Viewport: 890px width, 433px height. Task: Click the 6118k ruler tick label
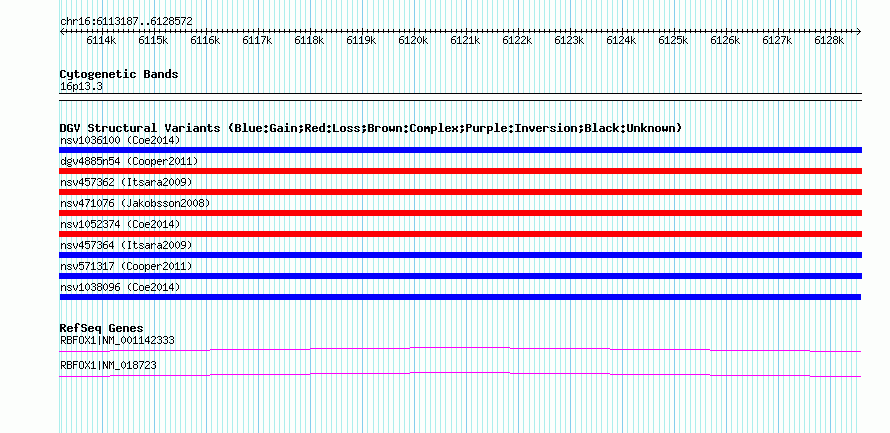309,41
